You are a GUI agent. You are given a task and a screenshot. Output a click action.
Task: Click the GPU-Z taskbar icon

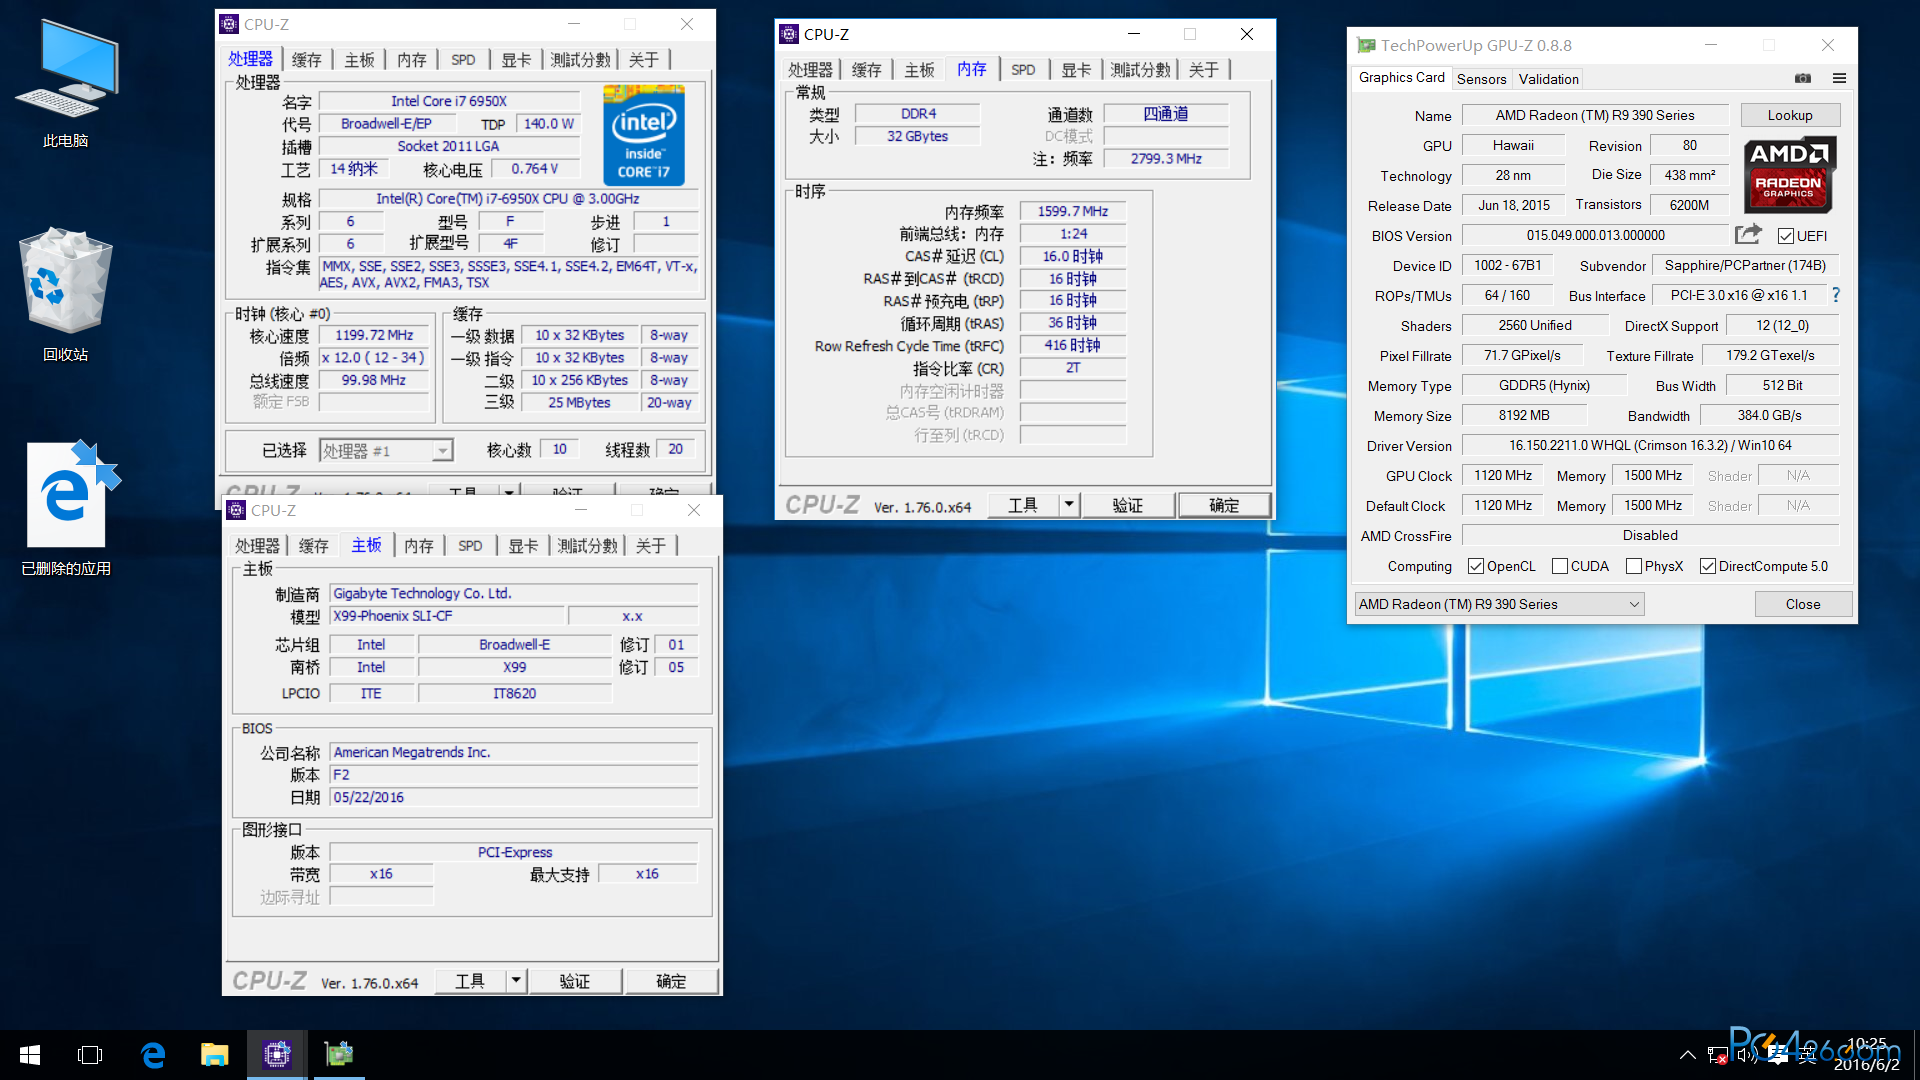point(339,1055)
